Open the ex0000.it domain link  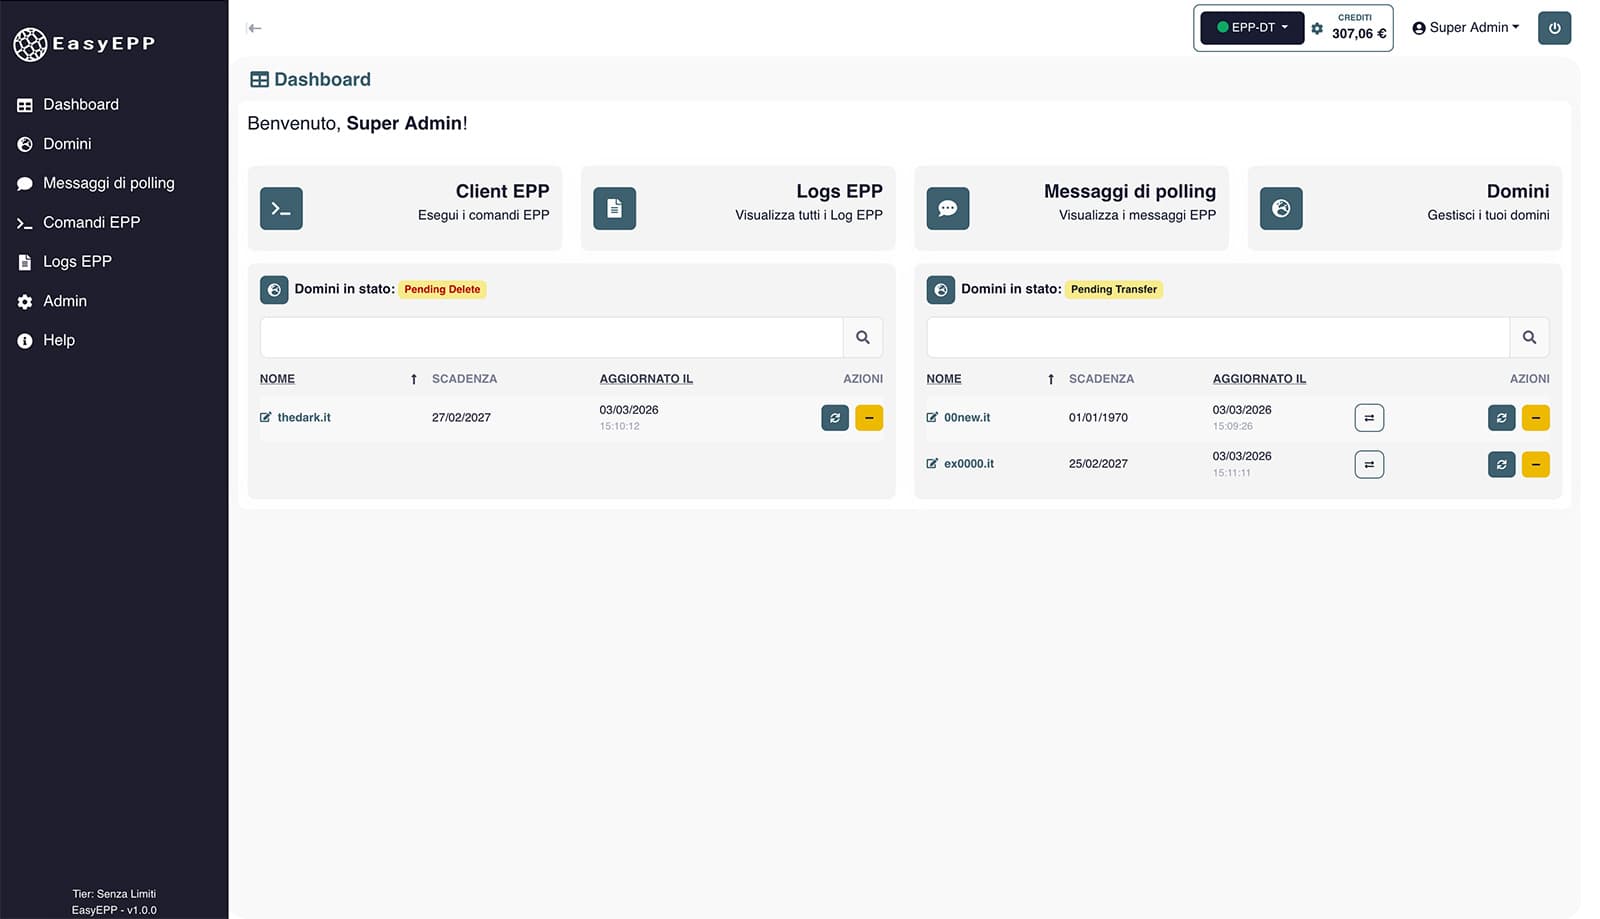click(968, 464)
